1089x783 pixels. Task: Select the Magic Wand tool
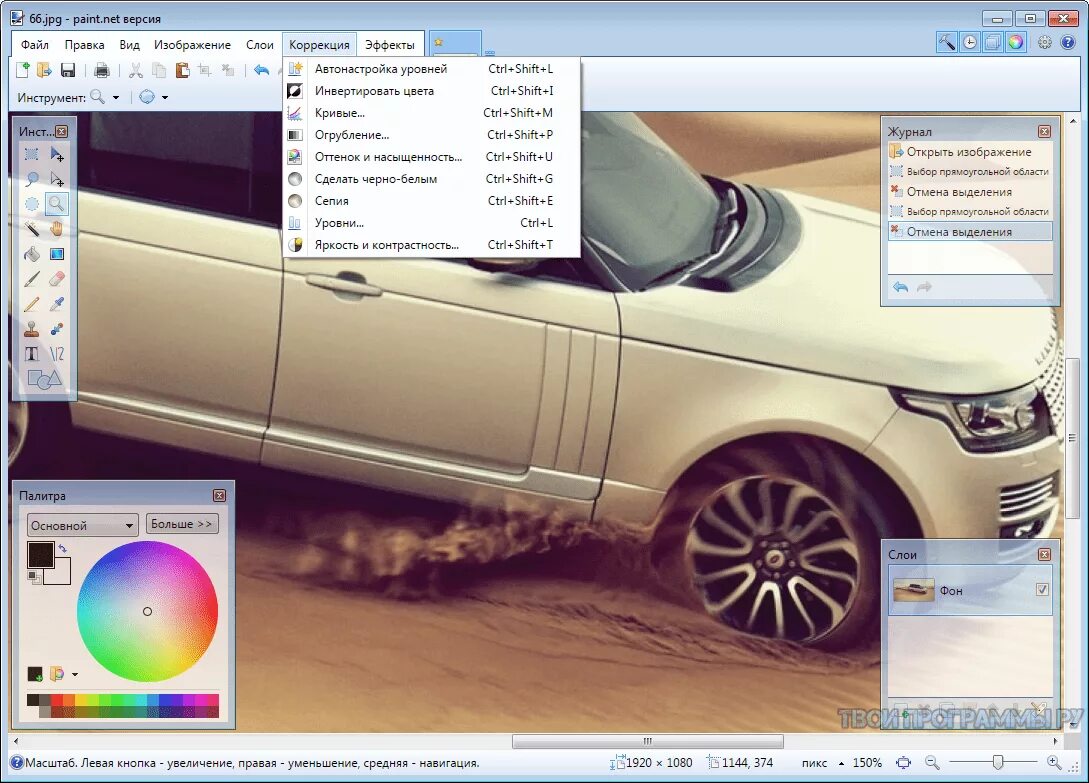[x=31, y=229]
